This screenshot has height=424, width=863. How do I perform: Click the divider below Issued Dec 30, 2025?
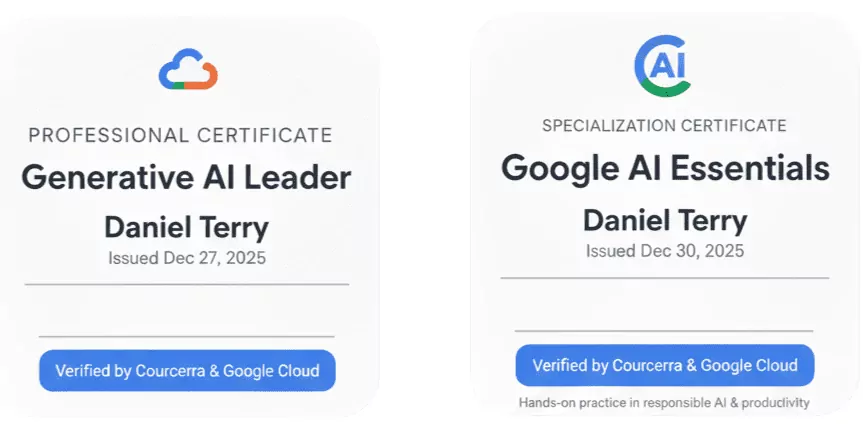(x=665, y=278)
